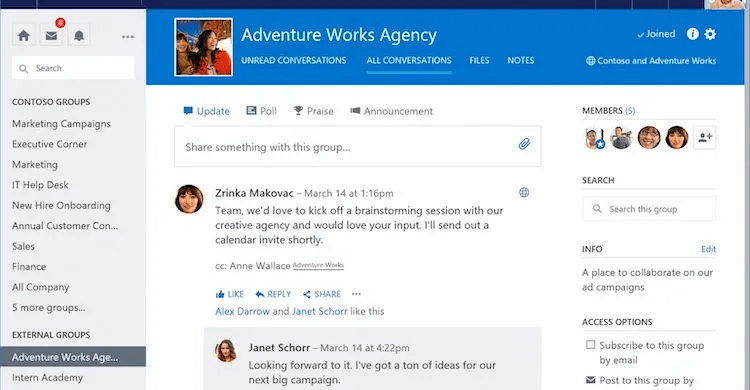Click Janet Schorr's name in reply
The height and width of the screenshot is (390, 750).
click(279, 348)
